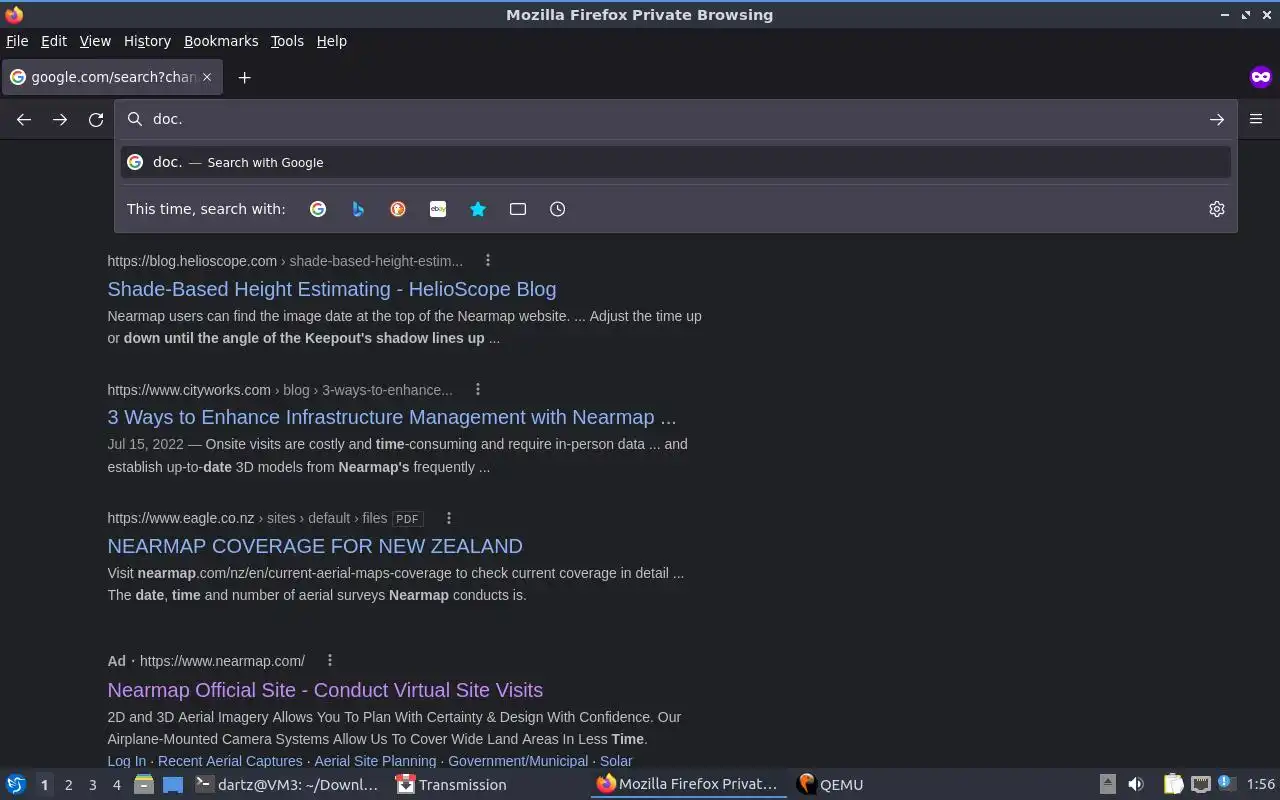Search Bookmarks via the star icon
The image size is (1280, 800).
478,209
